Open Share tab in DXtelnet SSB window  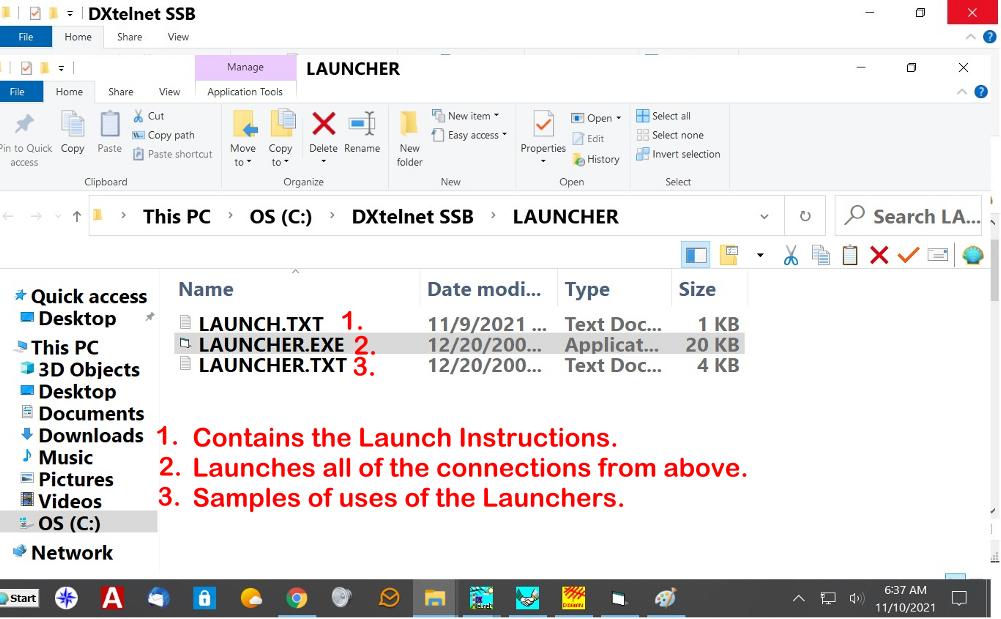point(130,37)
